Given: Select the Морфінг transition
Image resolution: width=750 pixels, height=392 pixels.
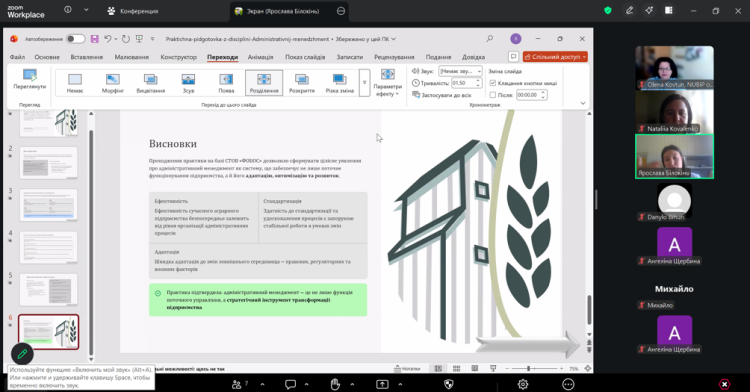Looking at the screenshot, I should point(112,83).
